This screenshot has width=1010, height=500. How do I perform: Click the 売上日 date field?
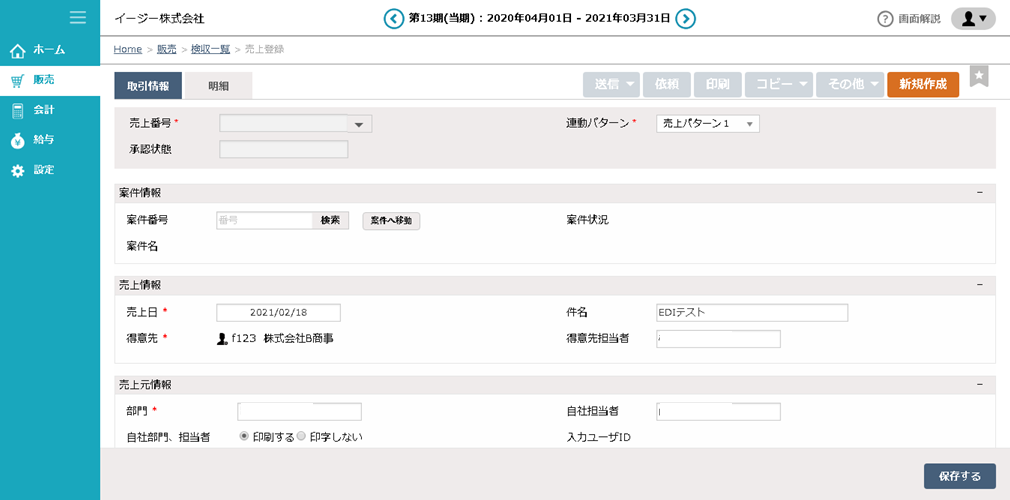278,312
